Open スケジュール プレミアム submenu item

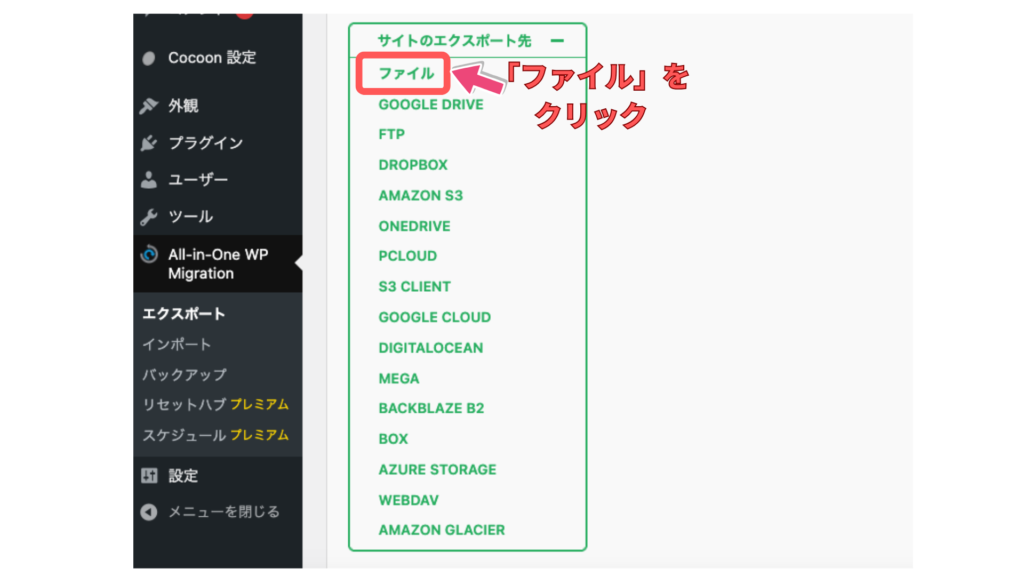[x=215, y=435]
